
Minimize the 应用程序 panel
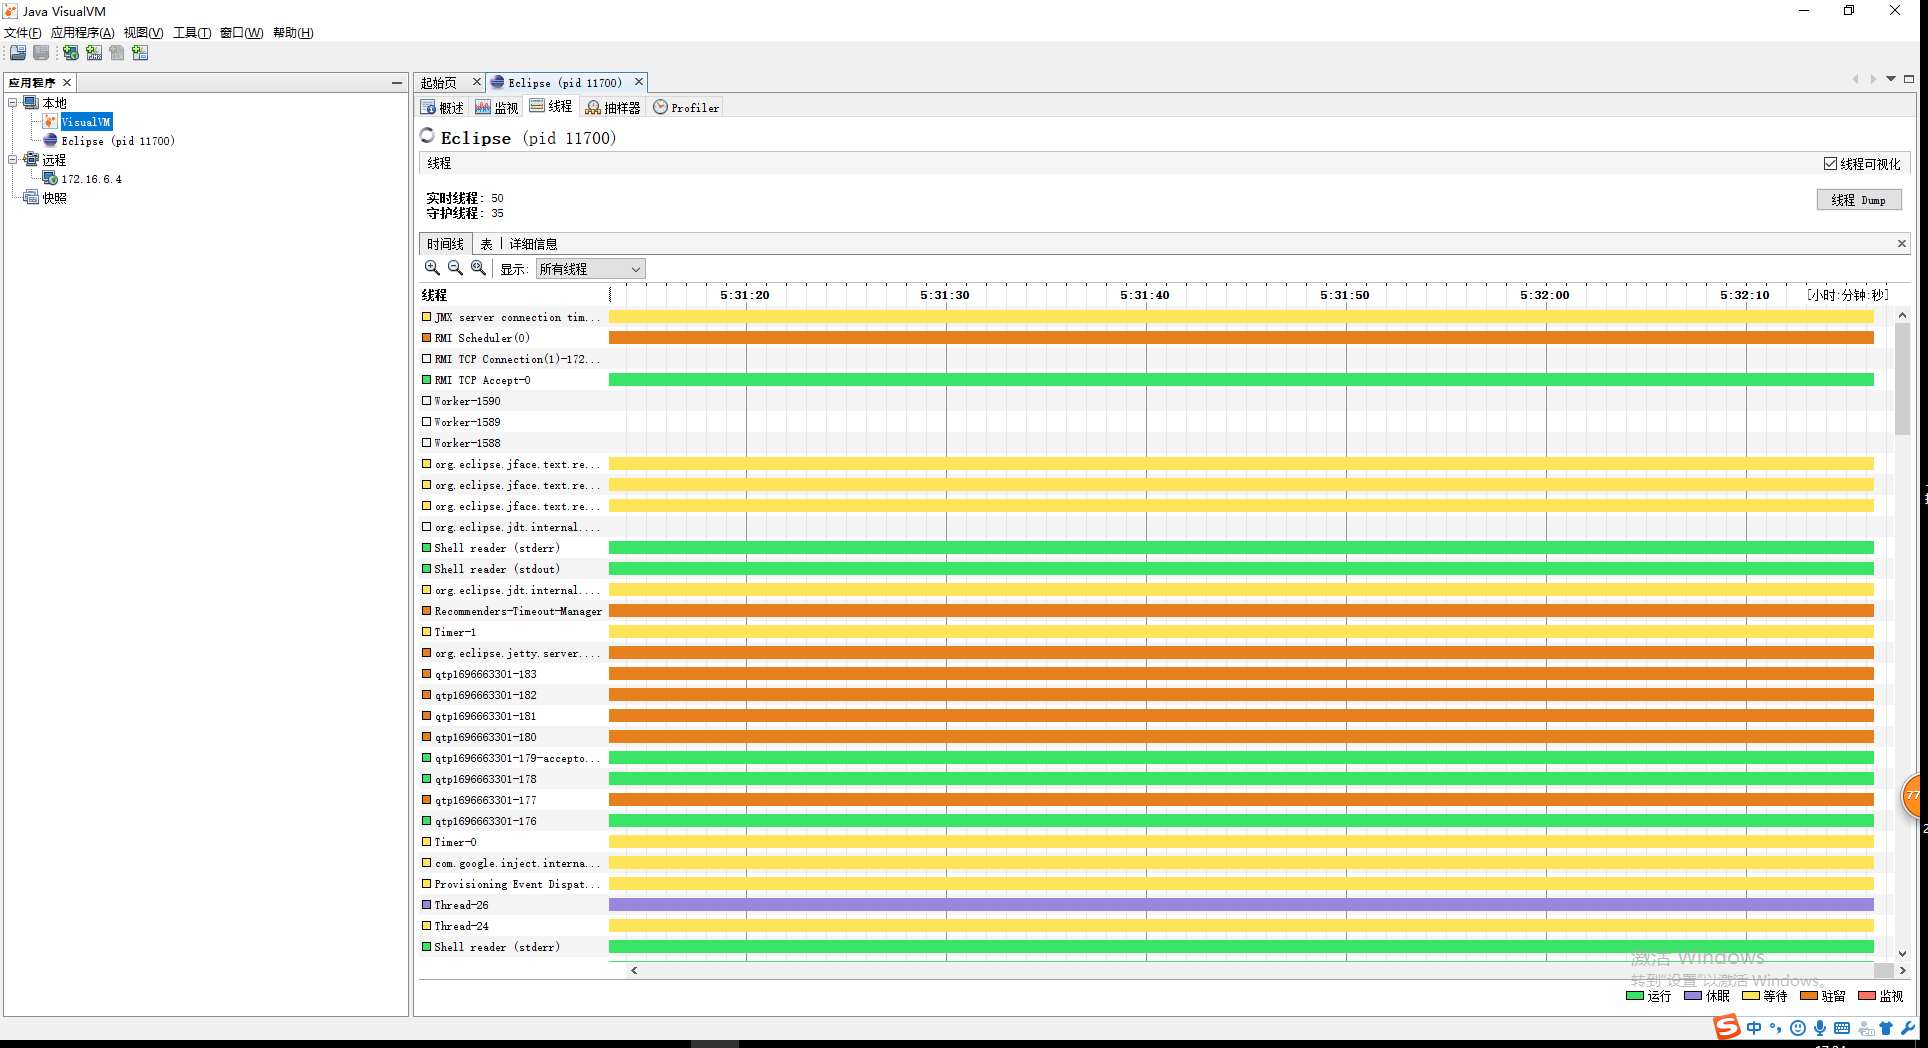397,83
